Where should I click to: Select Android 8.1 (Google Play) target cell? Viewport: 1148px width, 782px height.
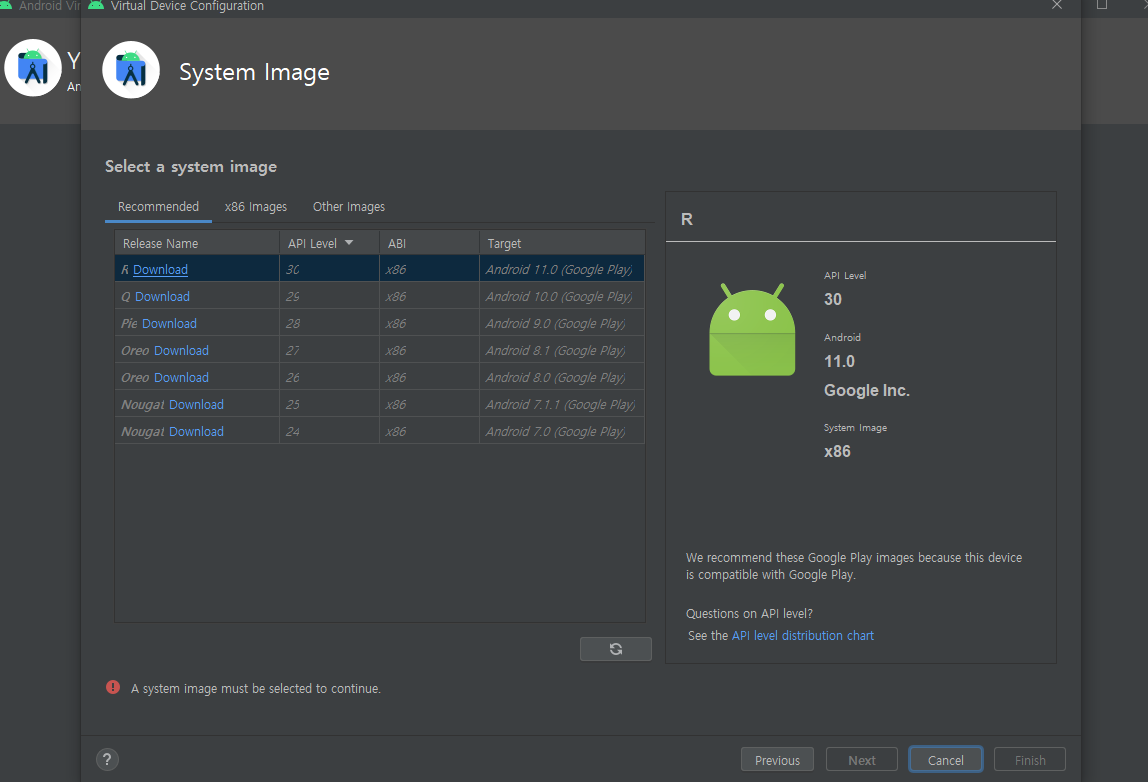562,351
